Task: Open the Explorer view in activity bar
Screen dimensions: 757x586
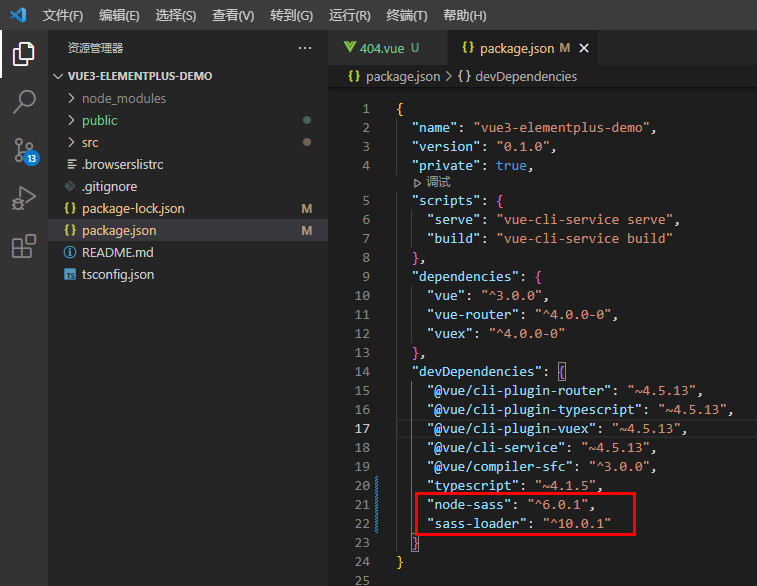Action: (24, 54)
